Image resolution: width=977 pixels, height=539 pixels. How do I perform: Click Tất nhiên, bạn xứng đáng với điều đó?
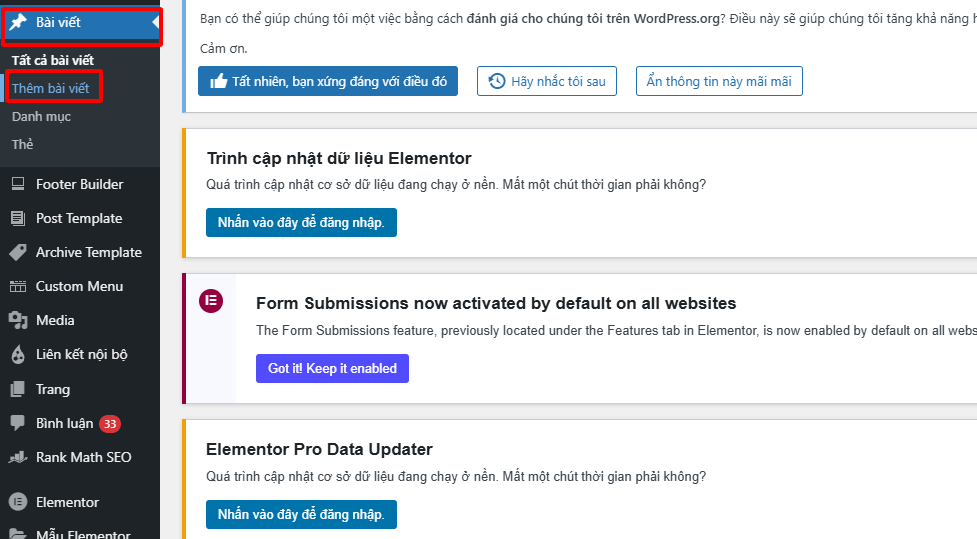pyautogui.click(x=328, y=81)
